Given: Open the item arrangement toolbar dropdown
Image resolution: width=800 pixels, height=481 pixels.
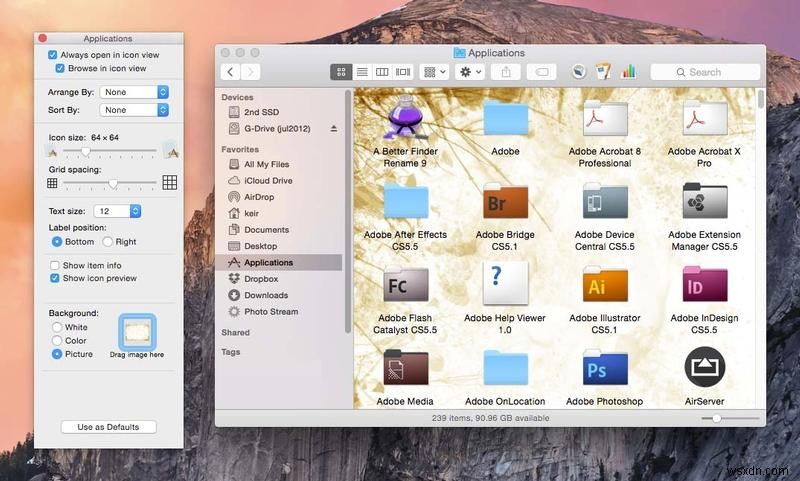Looking at the screenshot, I should pyautogui.click(x=434, y=72).
